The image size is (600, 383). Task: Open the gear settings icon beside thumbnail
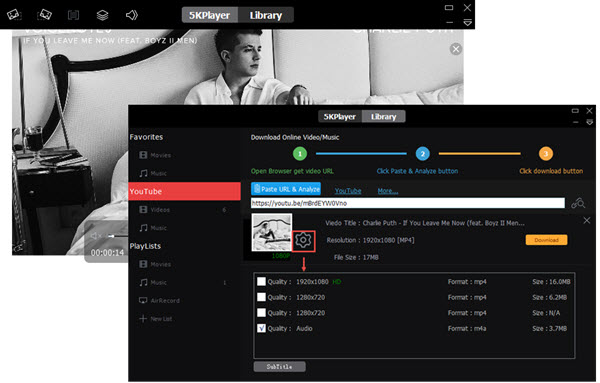(303, 241)
